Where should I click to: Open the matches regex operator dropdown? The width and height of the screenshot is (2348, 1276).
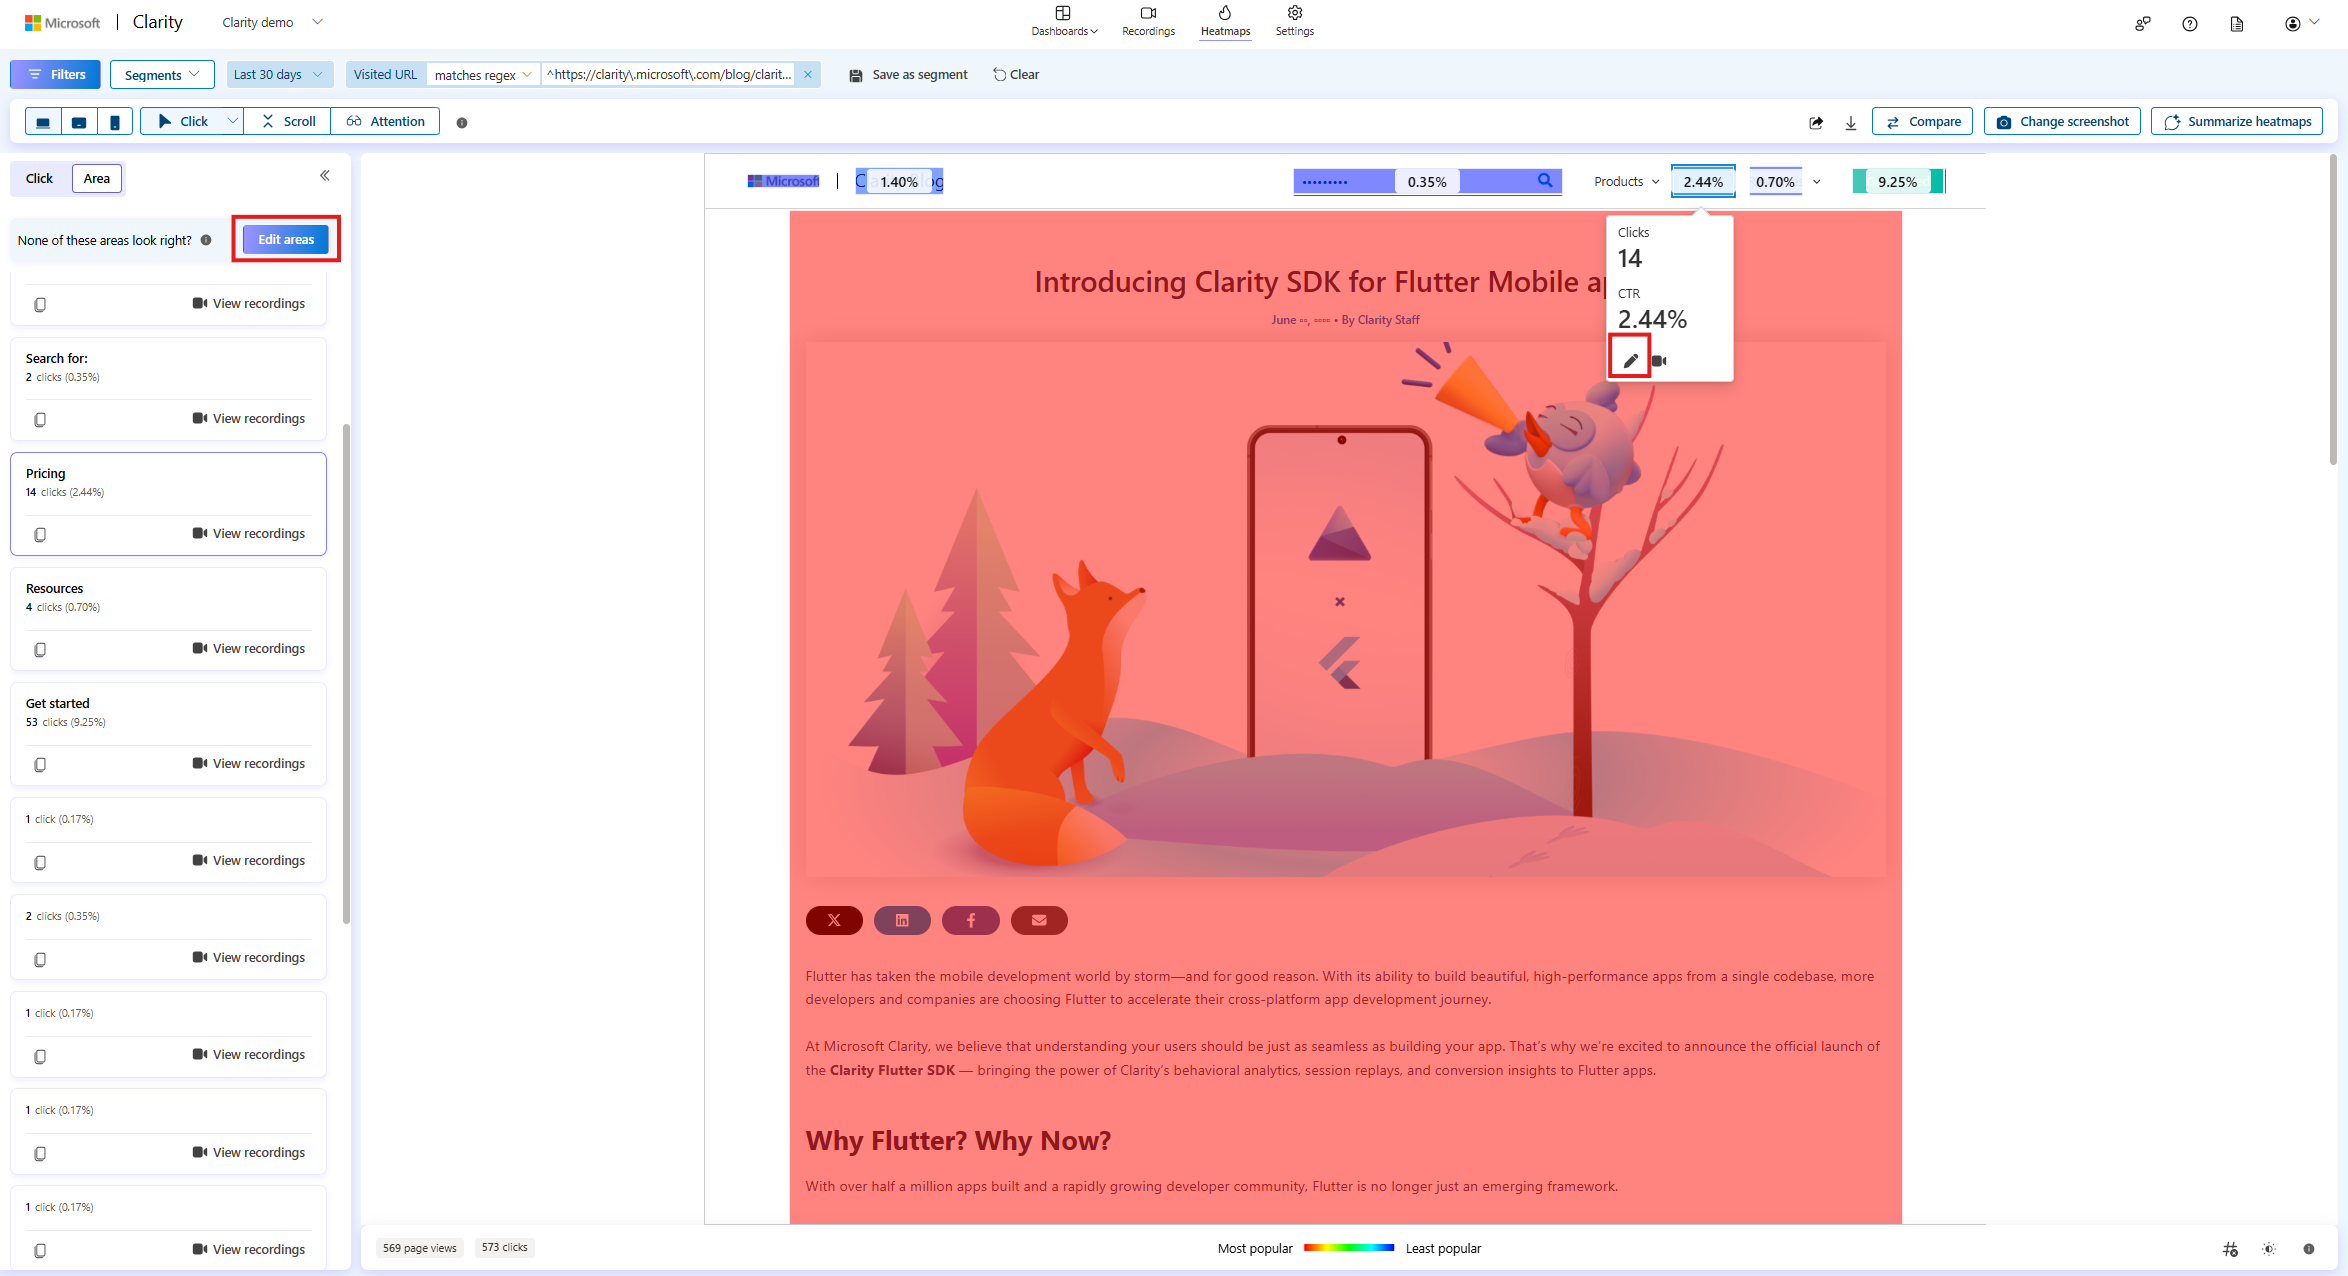(483, 75)
